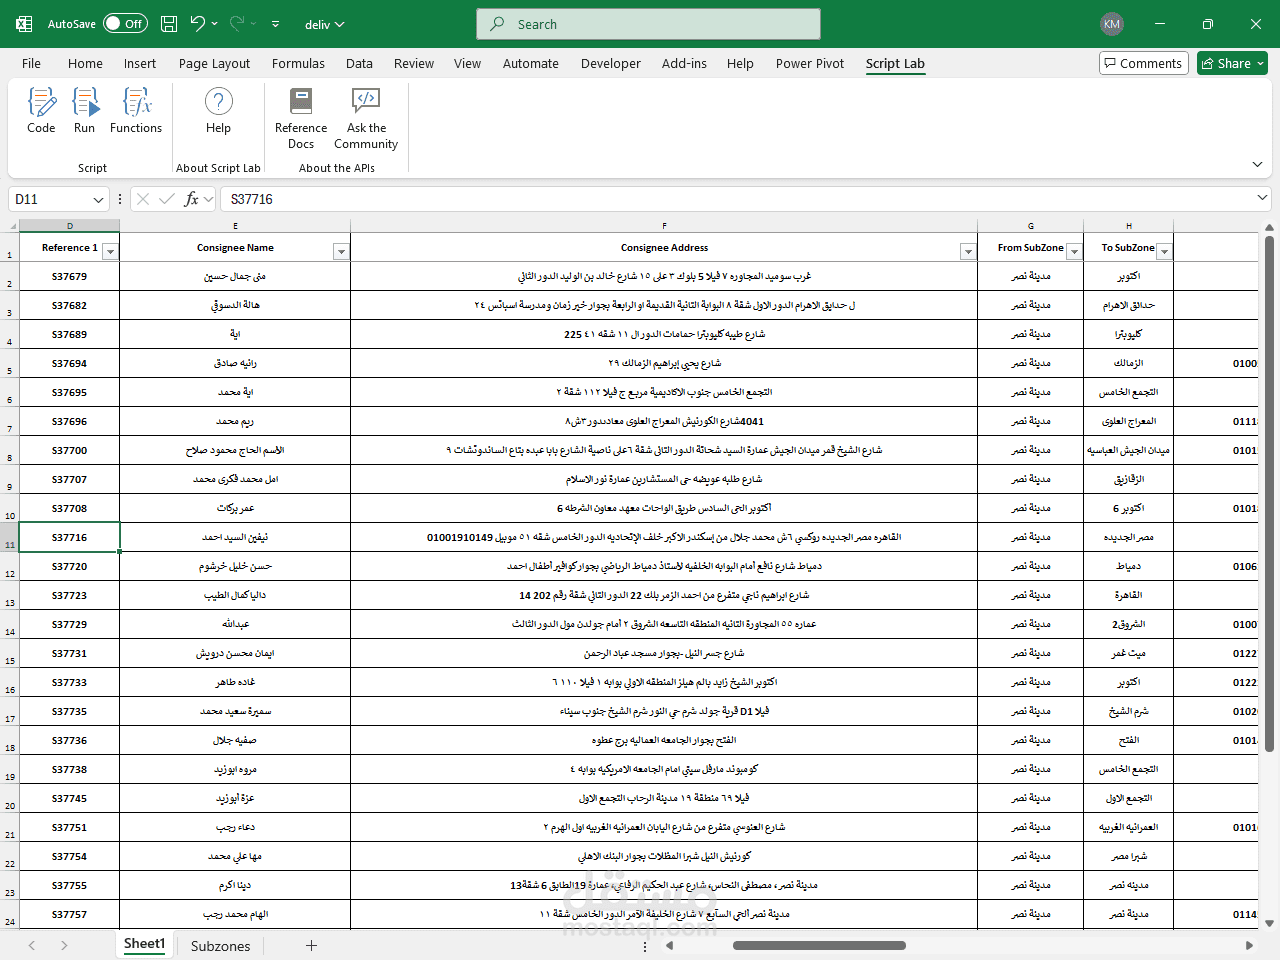The height and width of the screenshot is (960, 1280).
Task: Select the Sheet1 tab
Action: (x=144, y=944)
